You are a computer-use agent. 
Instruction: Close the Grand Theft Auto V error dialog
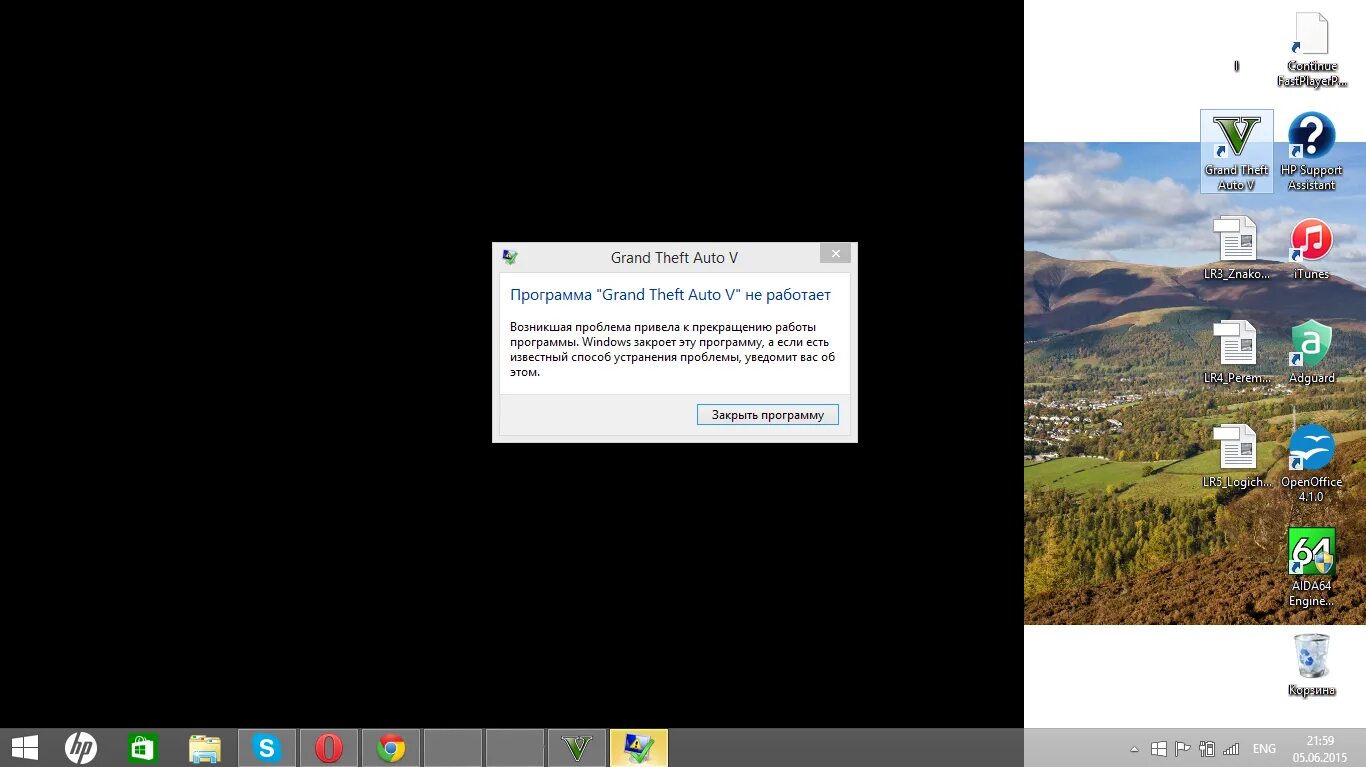(835, 254)
